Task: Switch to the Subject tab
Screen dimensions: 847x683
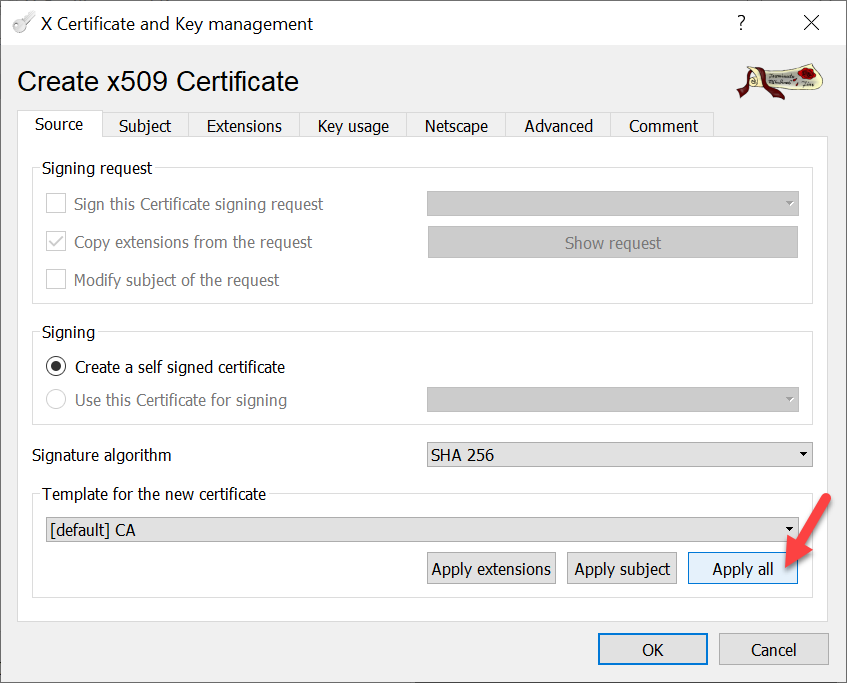Action: pos(145,126)
